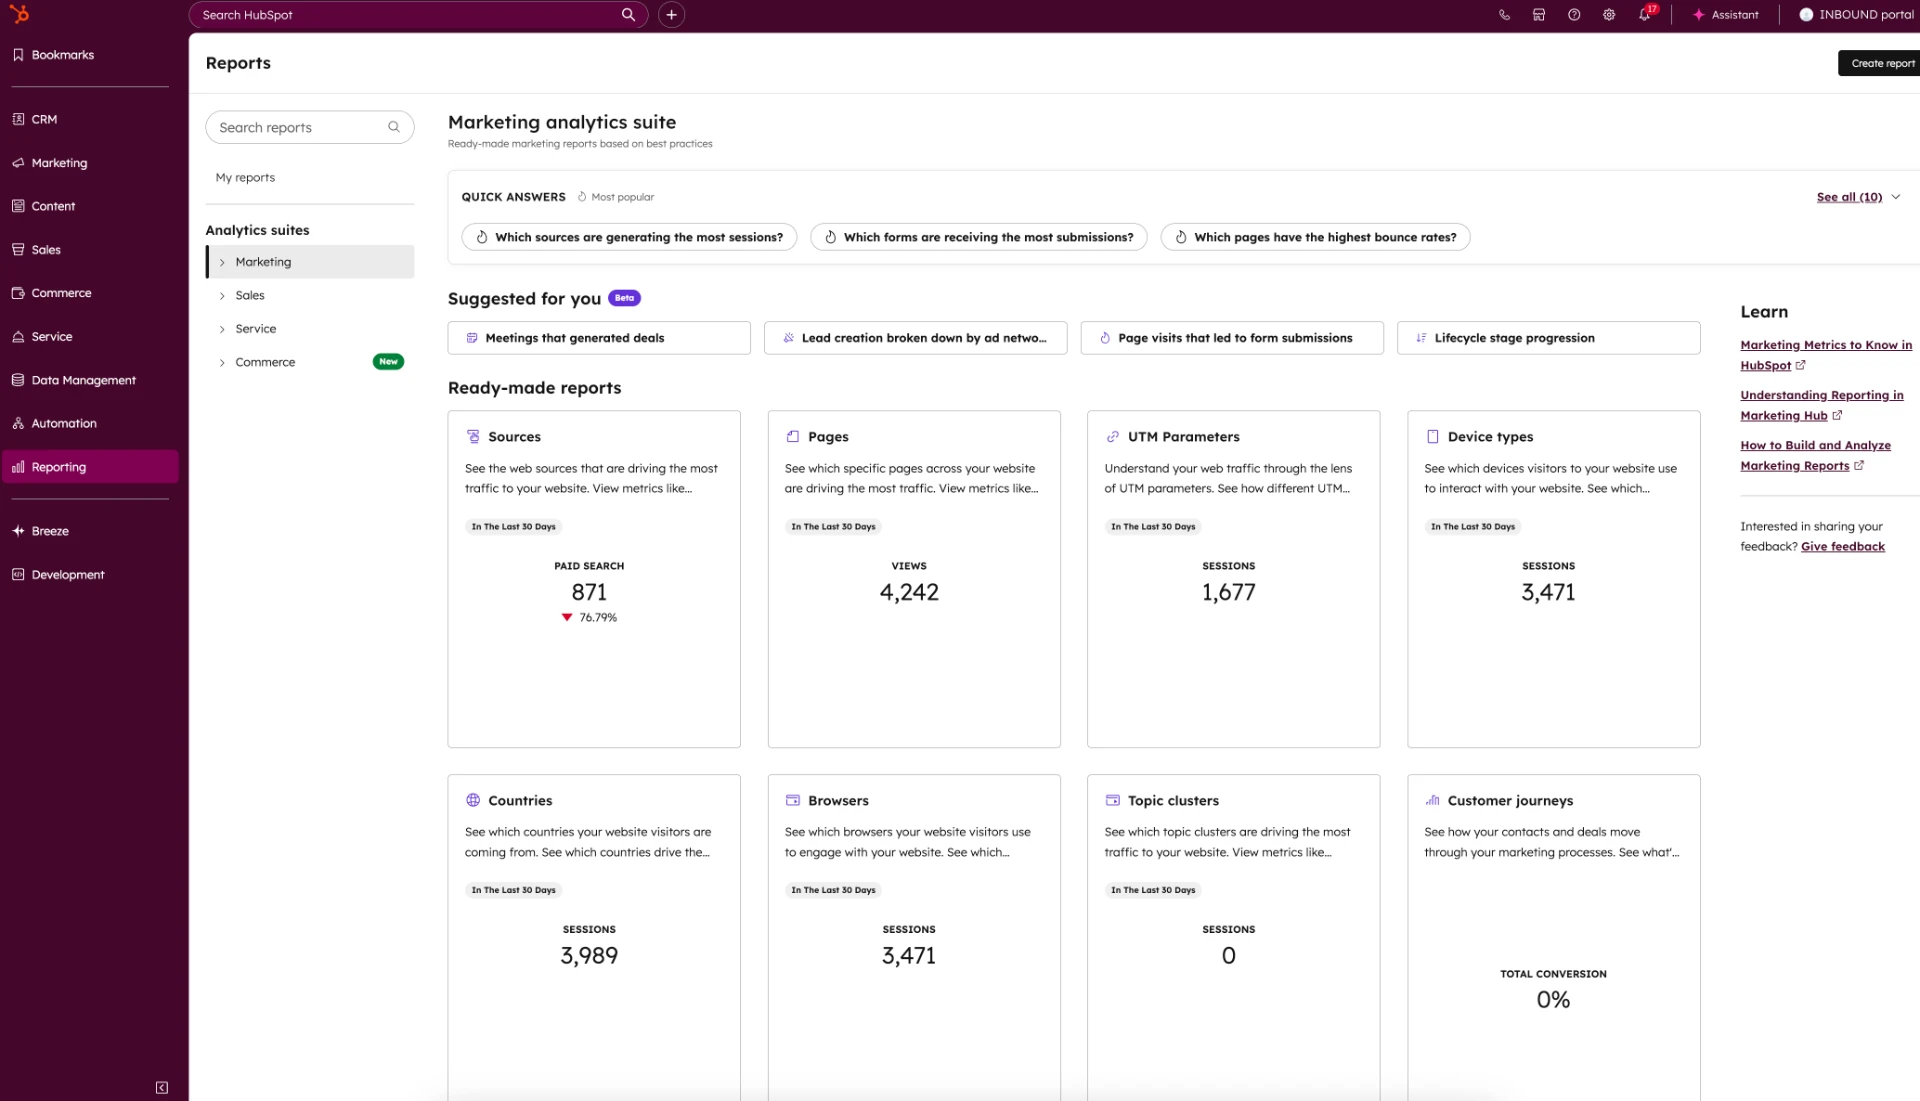The width and height of the screenshot is (1920, 1101).
Task: Click the Browsers report icon
Action: (x=793, y=800)
